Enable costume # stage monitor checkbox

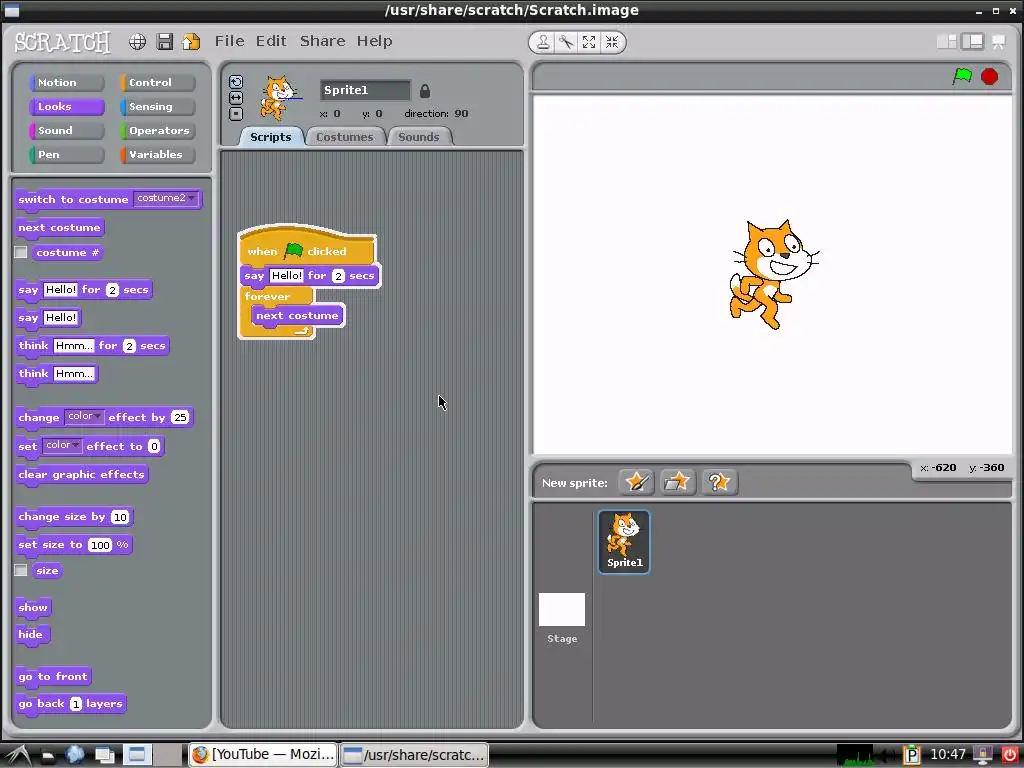click(21, 252)
